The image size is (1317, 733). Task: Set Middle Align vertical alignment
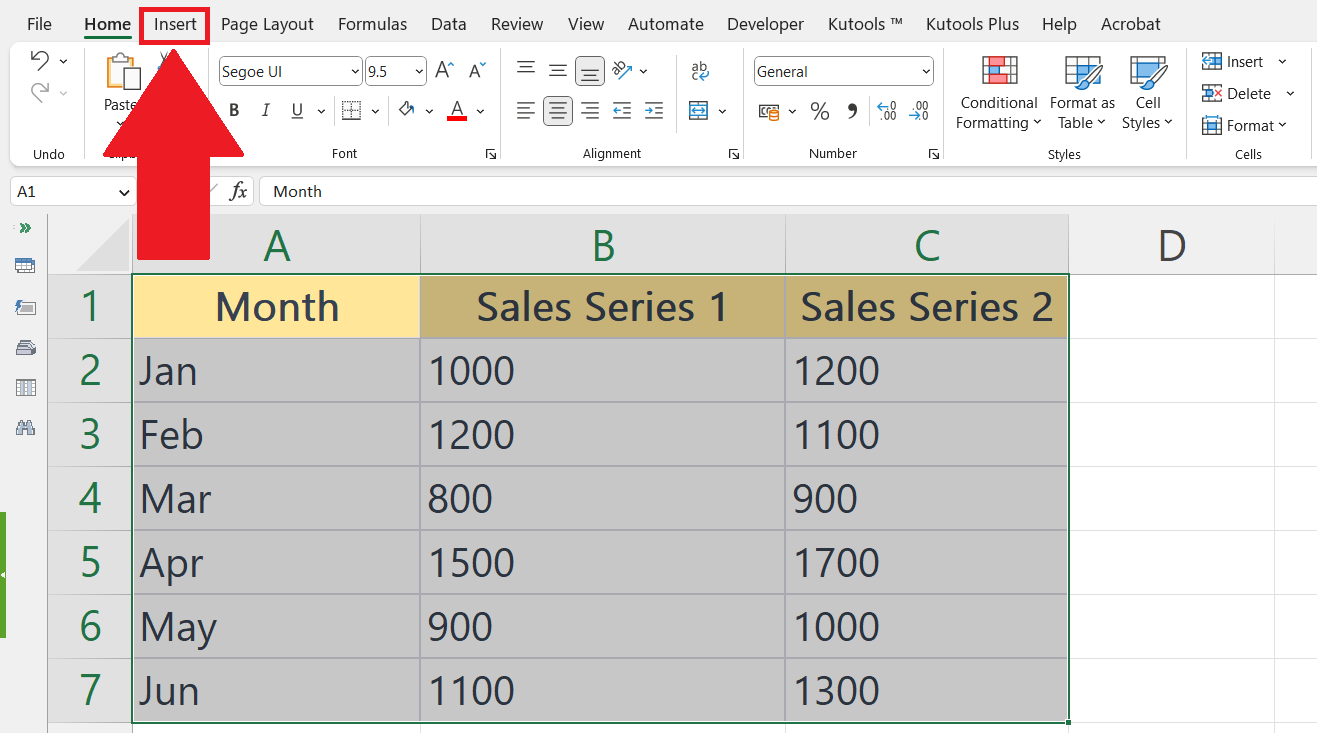(558, 70)
